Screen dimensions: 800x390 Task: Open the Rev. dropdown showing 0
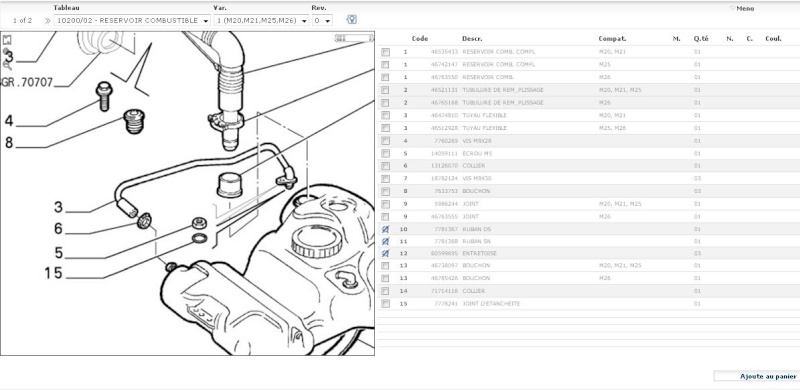pyautogui.click(x=322, y=21)
